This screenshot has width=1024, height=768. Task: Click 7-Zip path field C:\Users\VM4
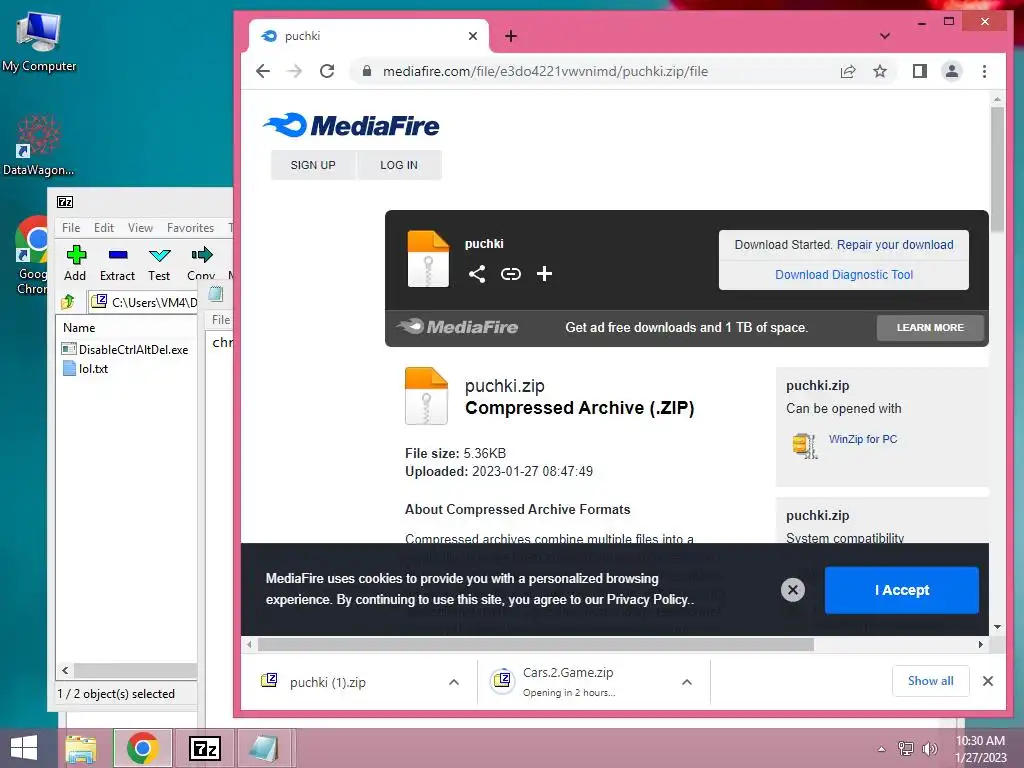tap(142, 302)
